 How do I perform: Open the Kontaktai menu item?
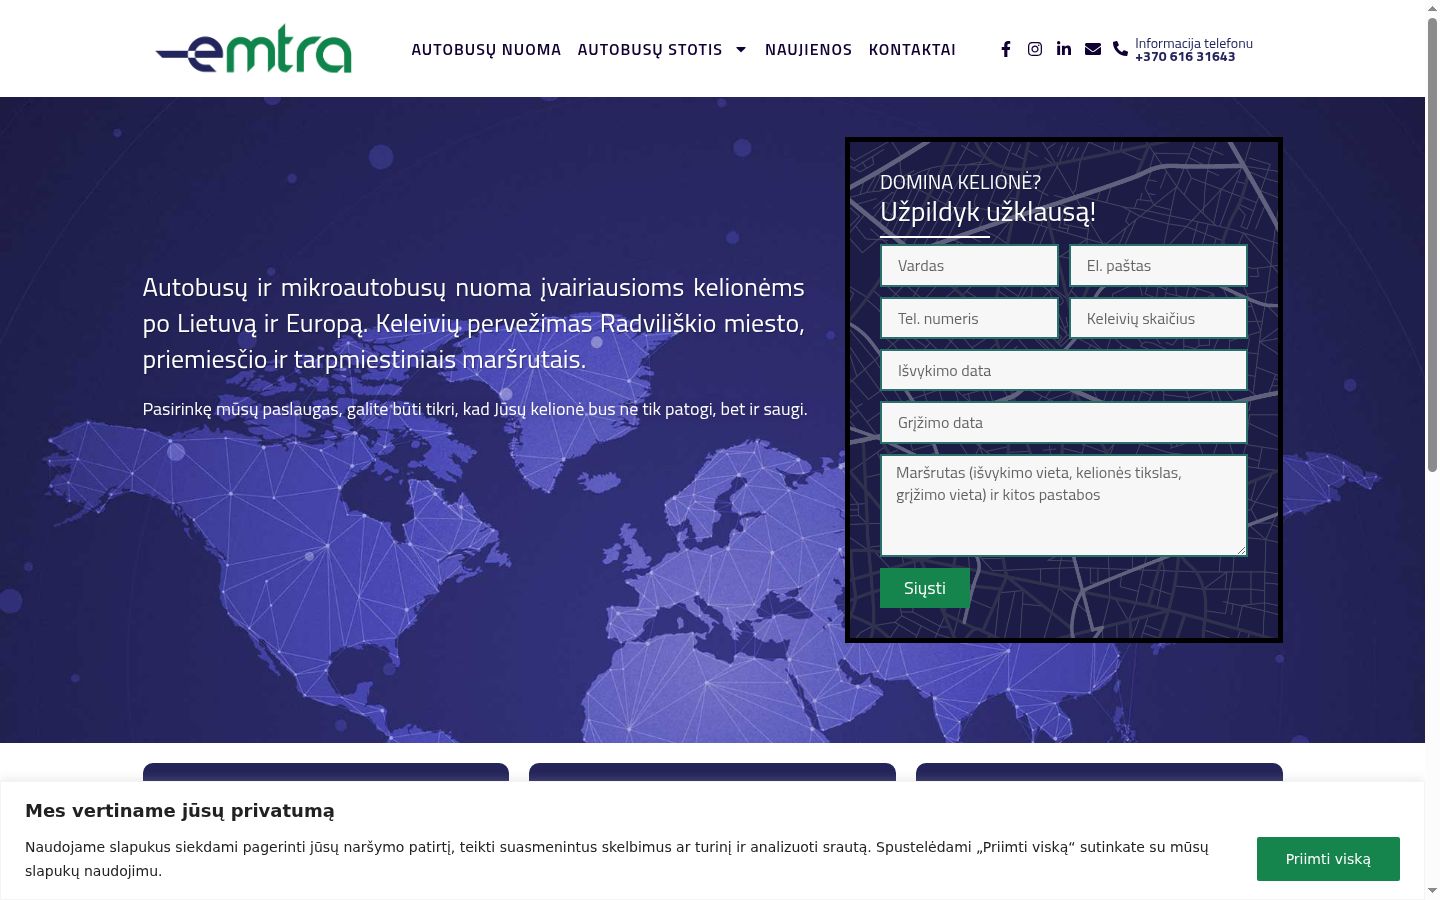tap(912, 49)
